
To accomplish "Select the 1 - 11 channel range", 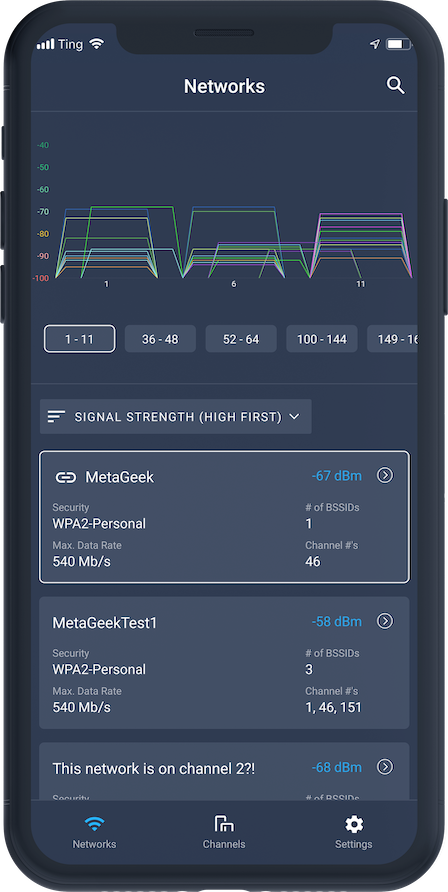I will point(80,339).
